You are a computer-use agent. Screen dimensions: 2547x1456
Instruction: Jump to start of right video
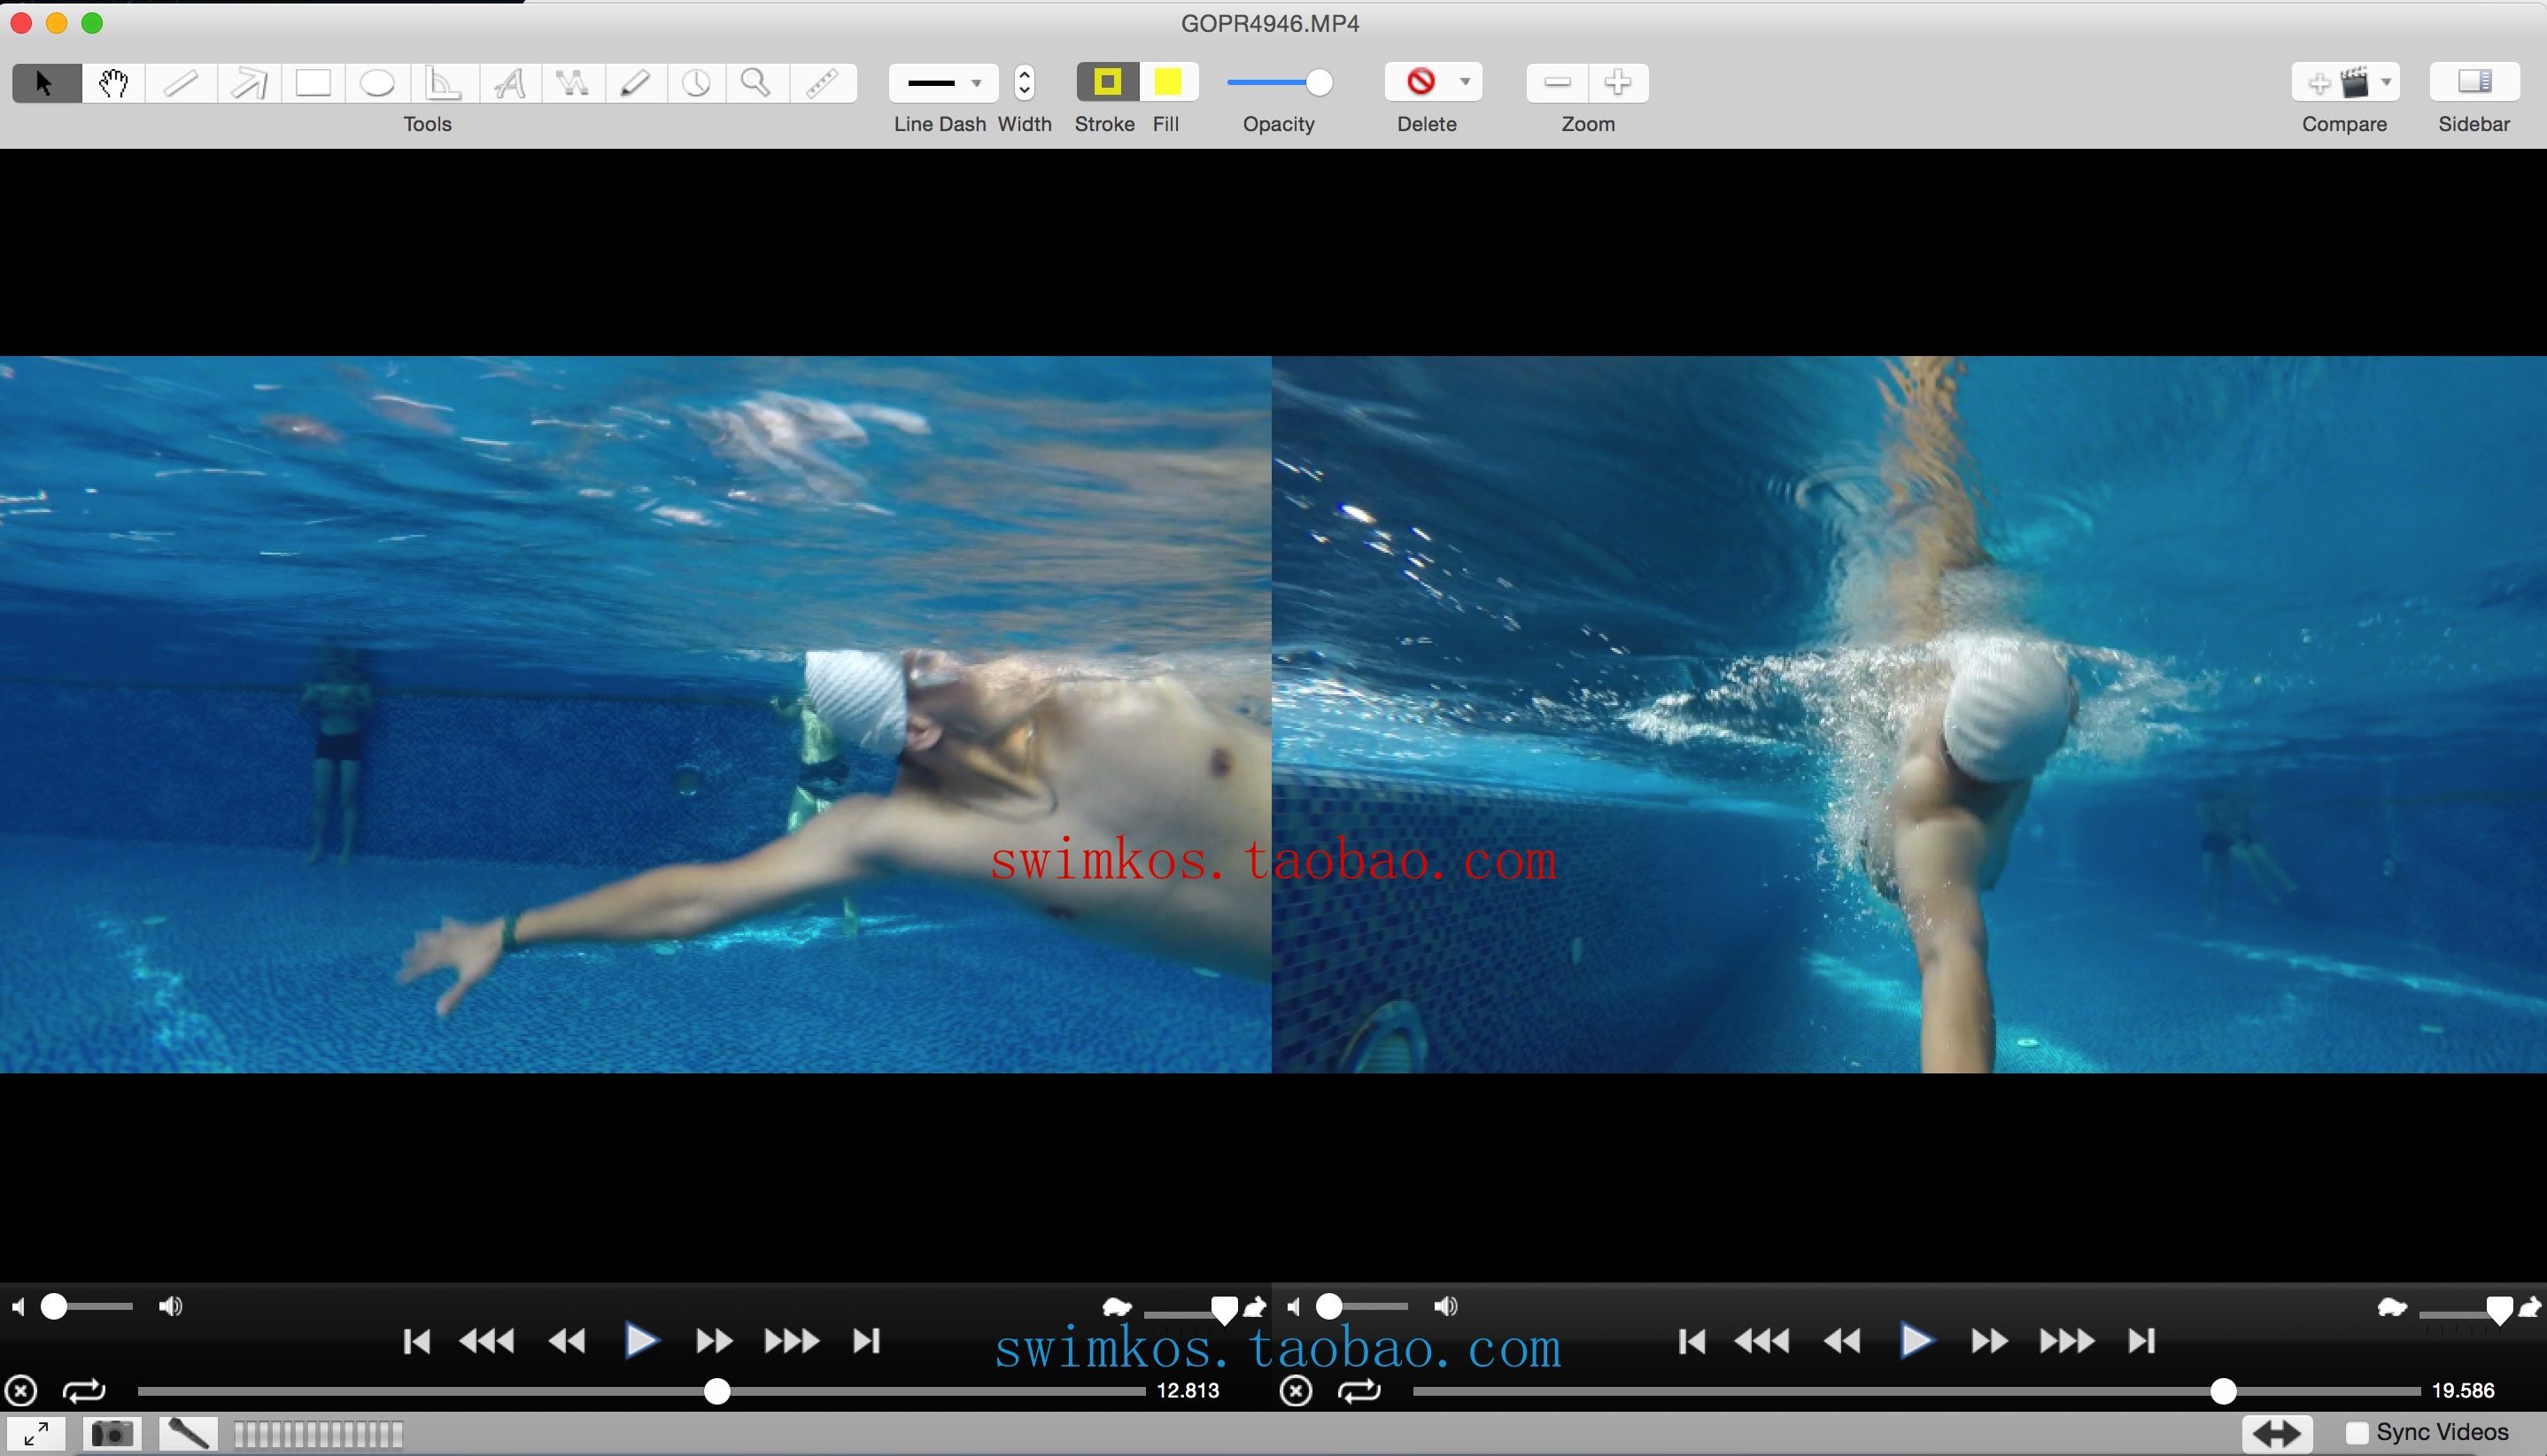click(x=1691, y=1341)
